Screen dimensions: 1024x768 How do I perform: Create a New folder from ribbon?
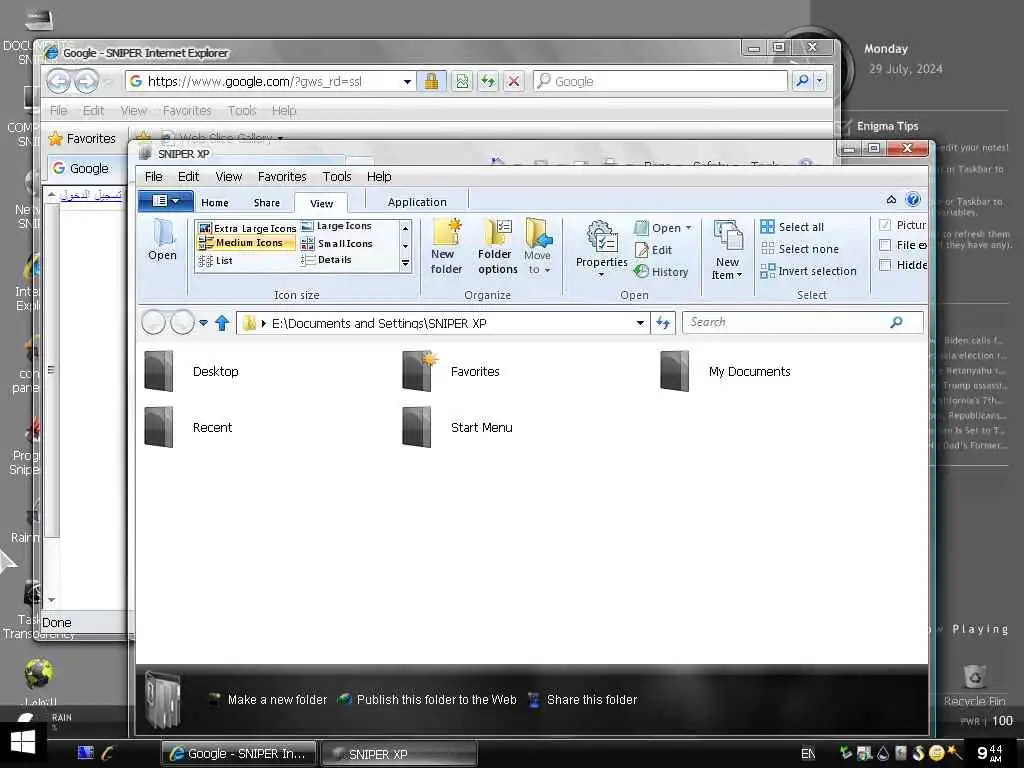447,247
